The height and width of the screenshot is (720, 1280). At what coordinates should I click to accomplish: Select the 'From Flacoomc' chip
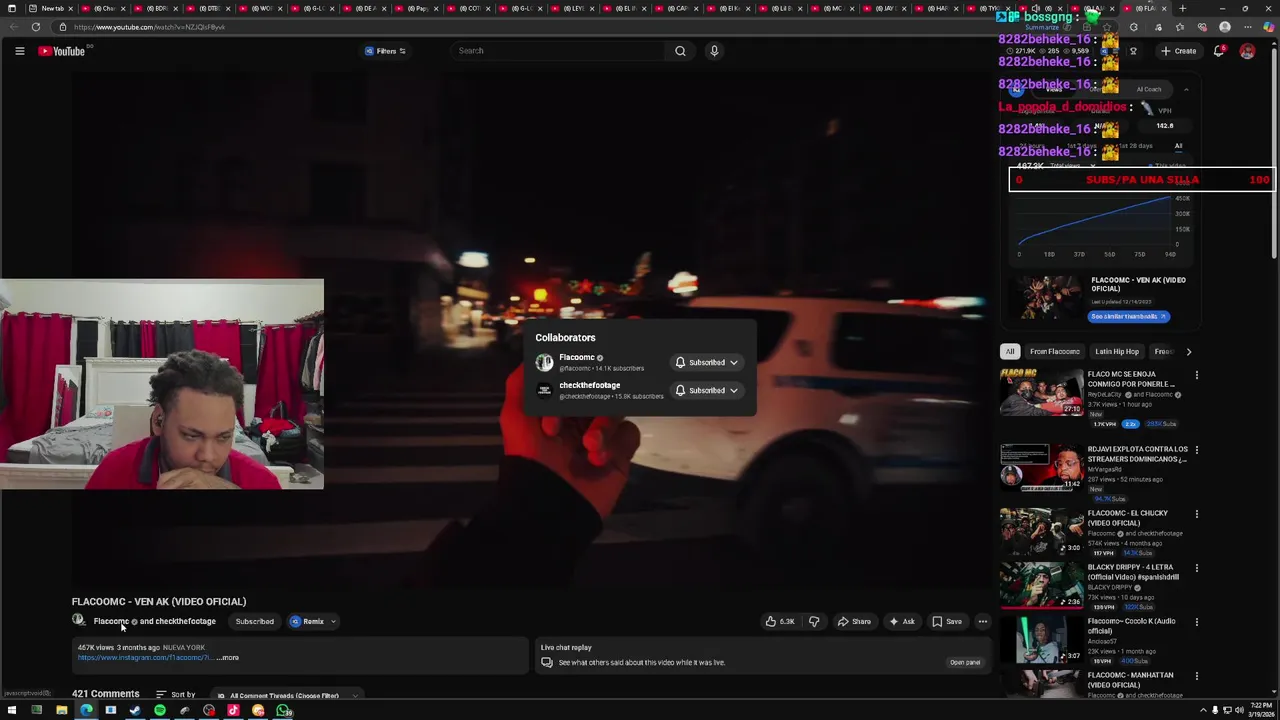(x=1055, y=352)
